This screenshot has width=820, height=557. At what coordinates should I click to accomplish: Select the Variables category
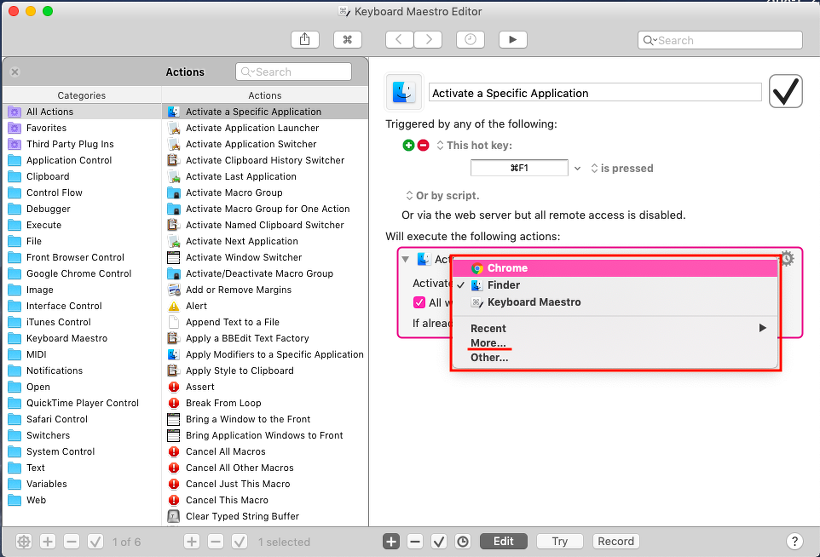tap(82, 484)
